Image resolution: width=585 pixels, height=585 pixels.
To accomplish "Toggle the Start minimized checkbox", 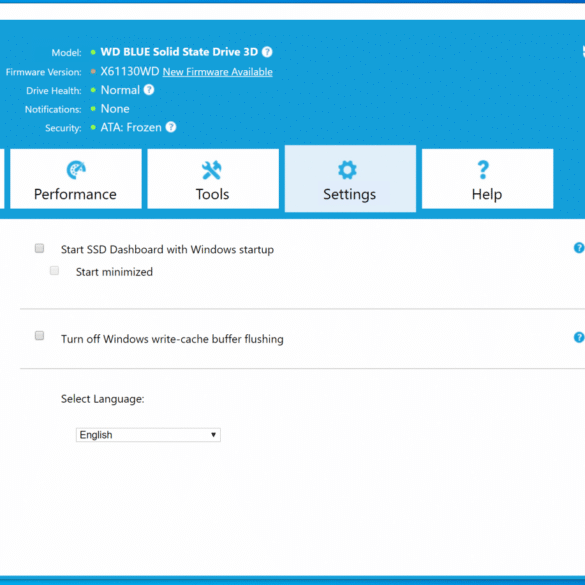I will tap(54, 270).
